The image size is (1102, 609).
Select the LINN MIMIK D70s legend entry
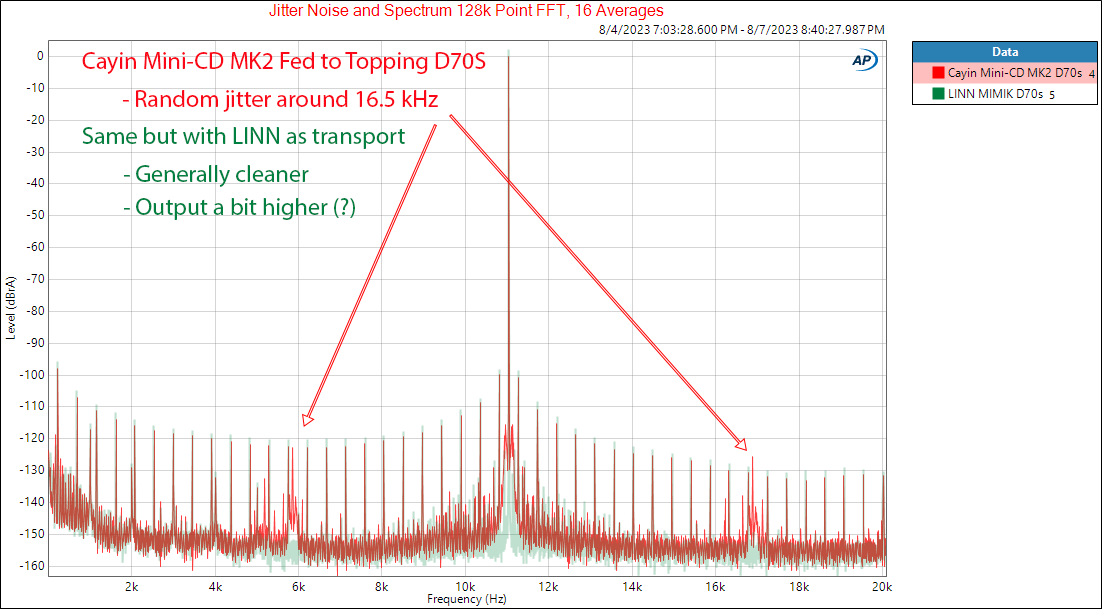(1004, 94)
